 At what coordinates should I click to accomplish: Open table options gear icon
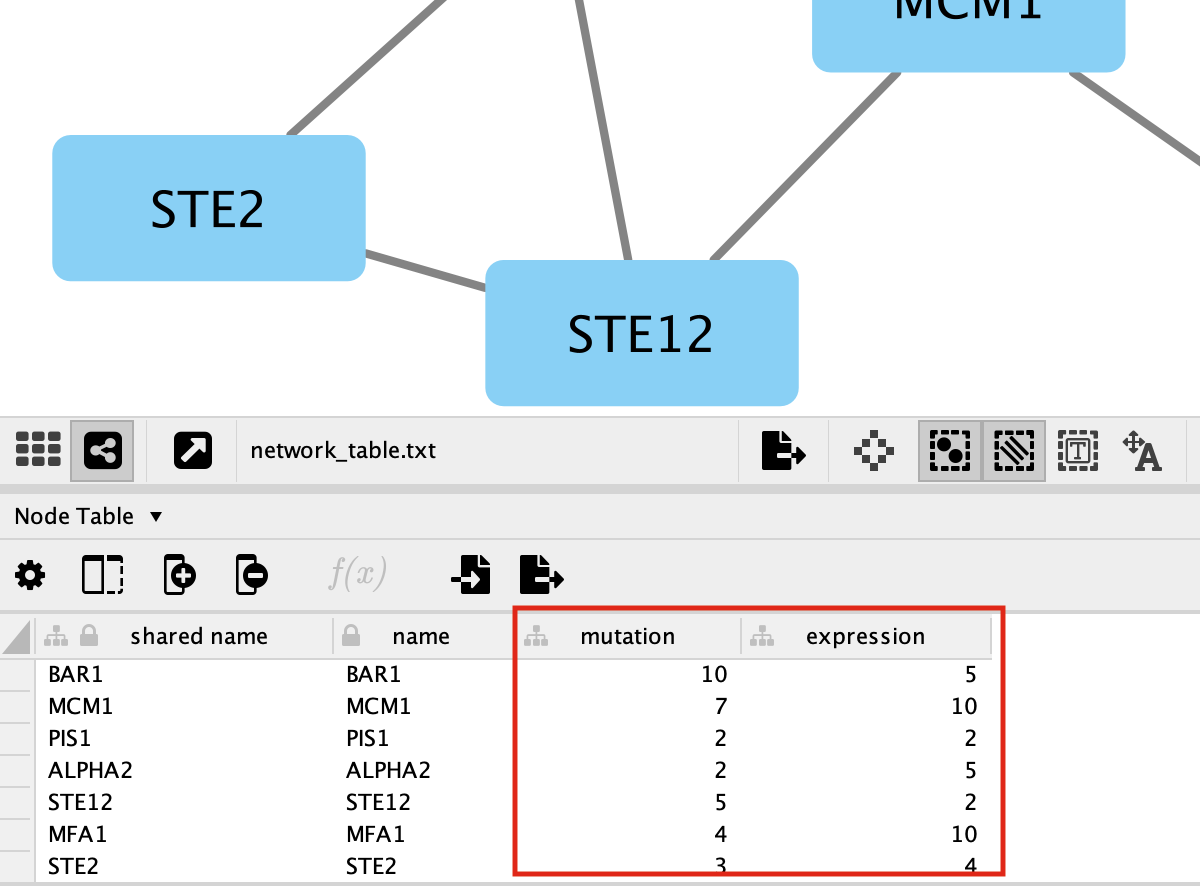(30, 576)
